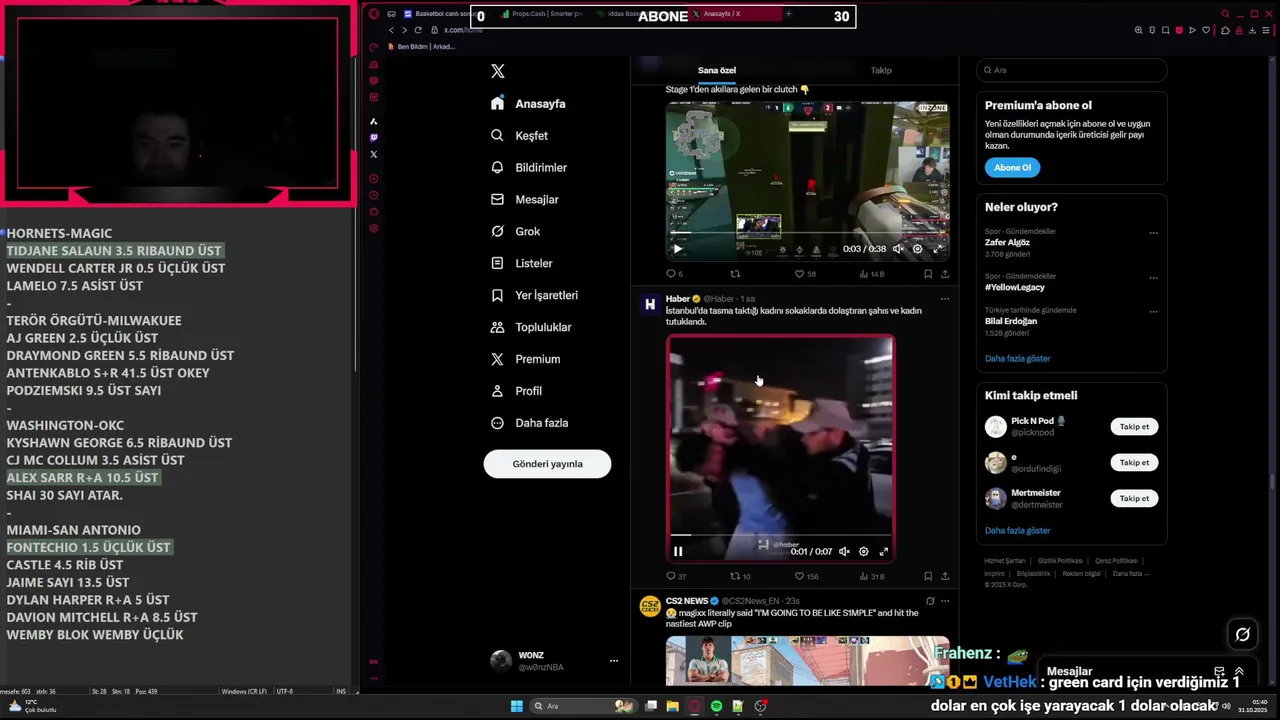Reply to Haber post (37 comments)

pyautogui.click(x=676, y=576)
